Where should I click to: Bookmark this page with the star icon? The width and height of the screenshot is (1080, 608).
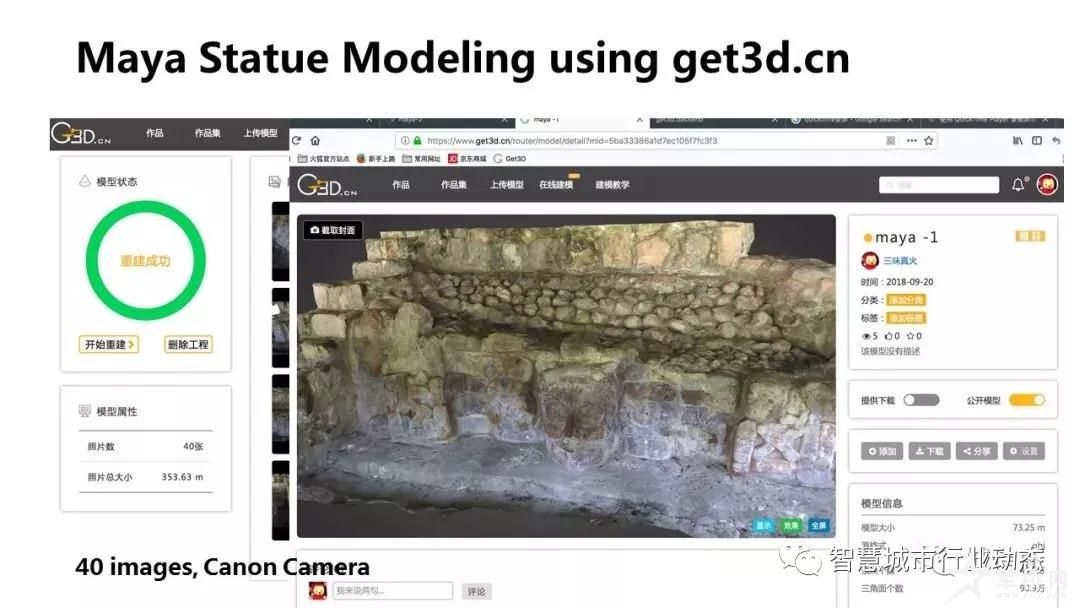(928, 140)
